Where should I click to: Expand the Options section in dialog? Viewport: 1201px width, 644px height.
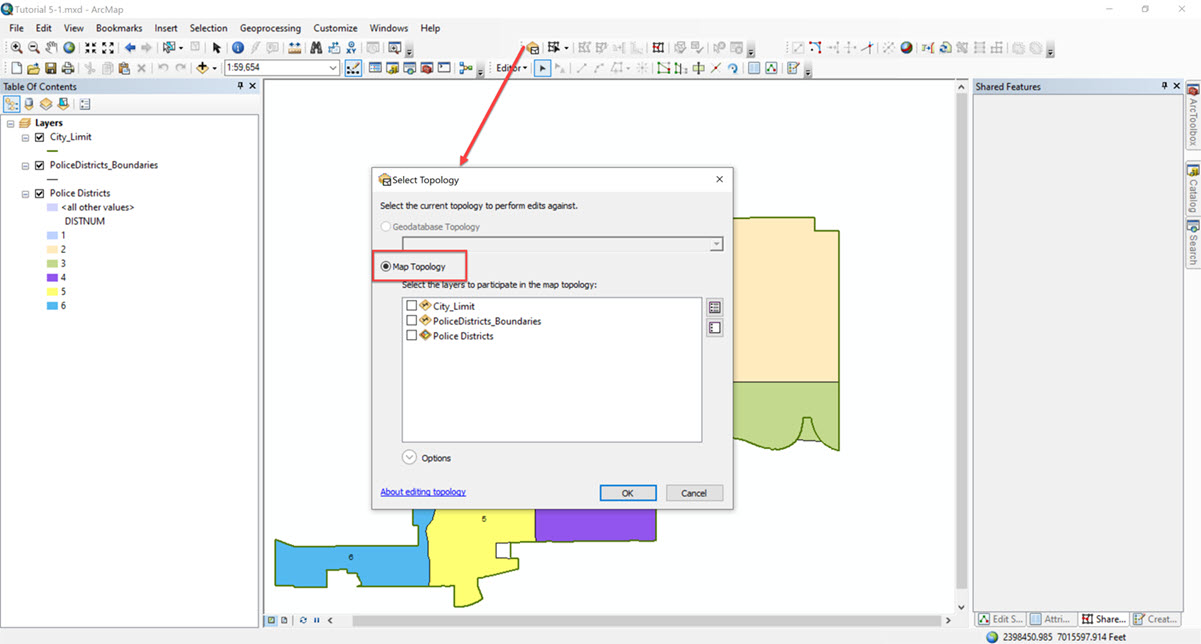[409, 458]
